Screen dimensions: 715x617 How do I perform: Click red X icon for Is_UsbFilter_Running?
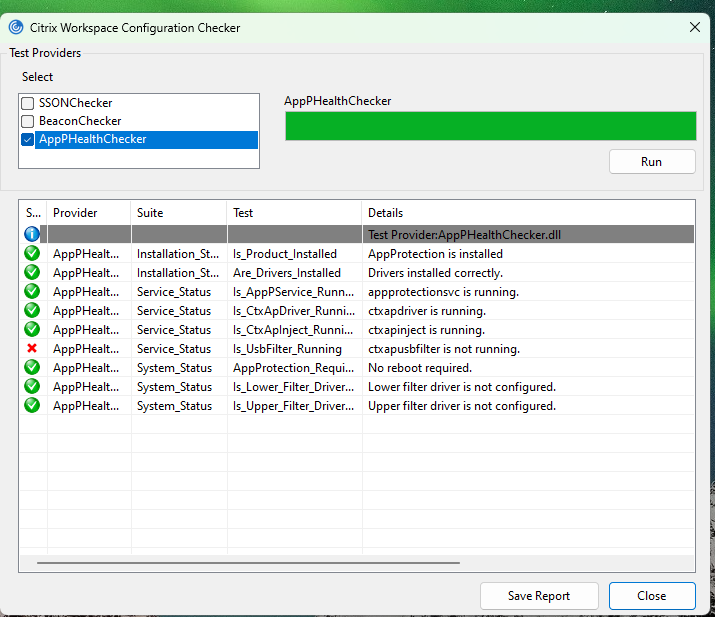click(32, 349)
